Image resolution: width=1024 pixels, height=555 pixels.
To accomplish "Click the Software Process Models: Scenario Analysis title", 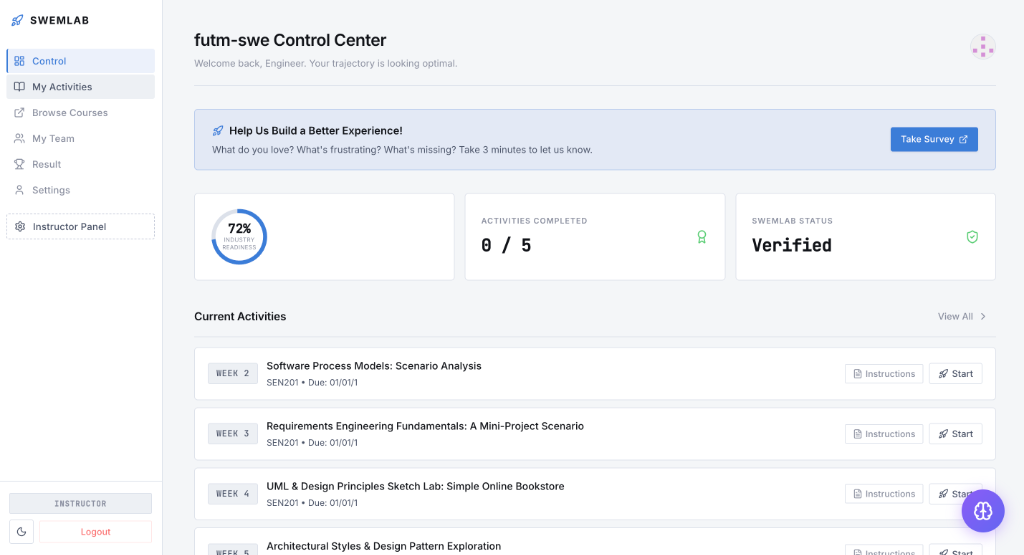I will coord(374,366).
